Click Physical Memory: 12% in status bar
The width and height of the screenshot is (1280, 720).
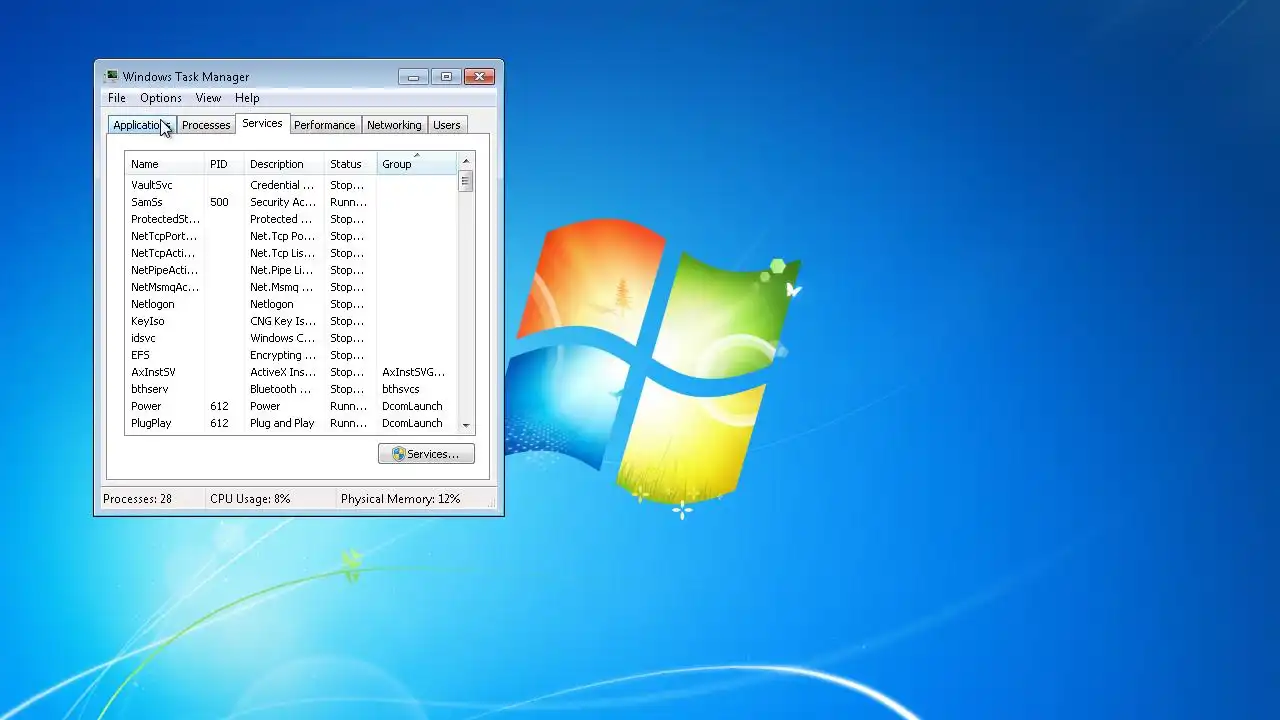coord(400,498)
